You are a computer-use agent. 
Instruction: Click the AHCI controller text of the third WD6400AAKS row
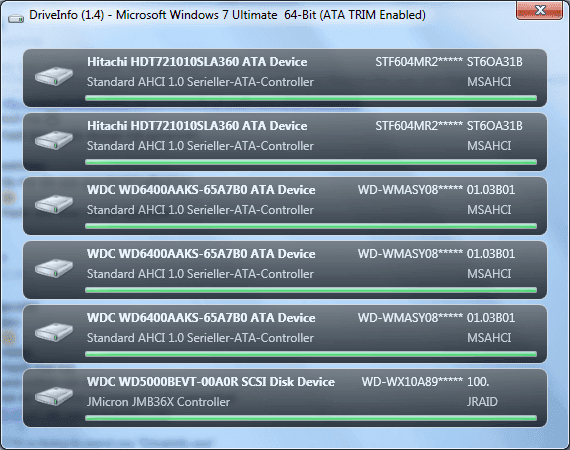coord(200,338)
